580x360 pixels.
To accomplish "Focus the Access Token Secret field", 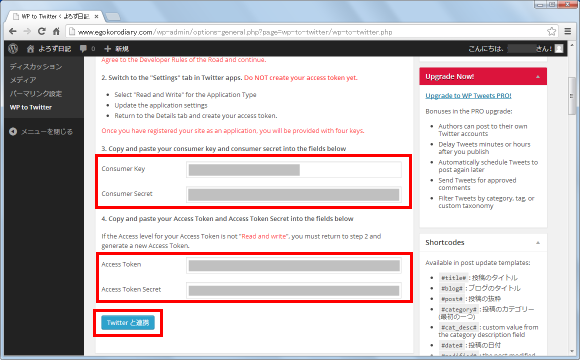I will pyautogui.click(x=294, y=290).
